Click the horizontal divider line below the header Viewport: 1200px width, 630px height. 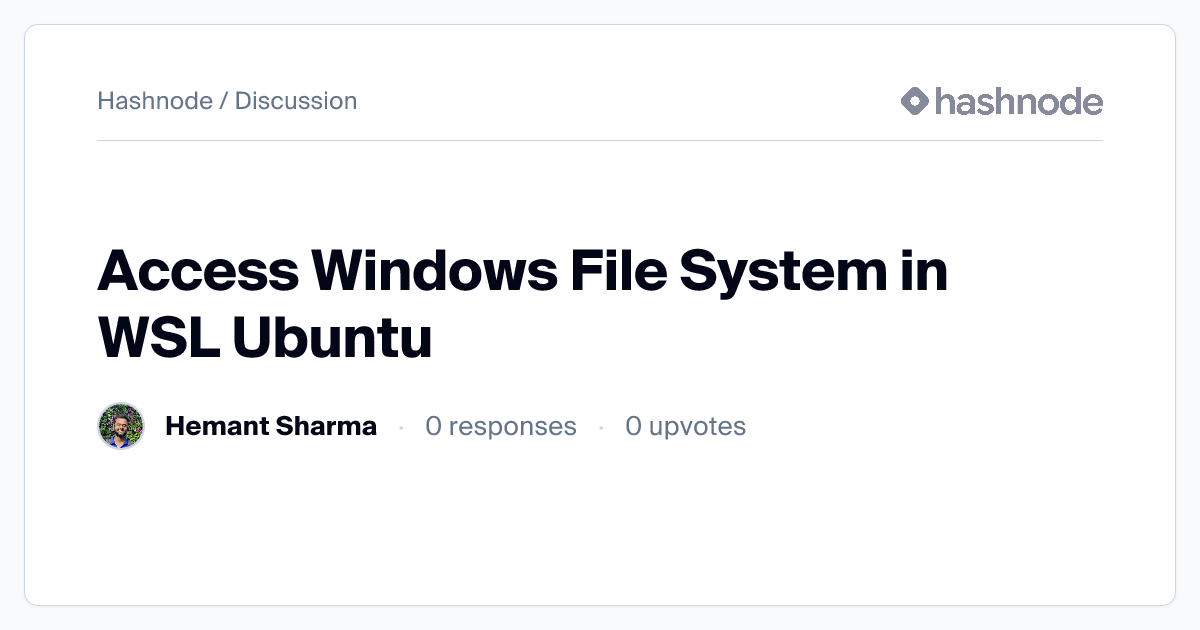600,141
